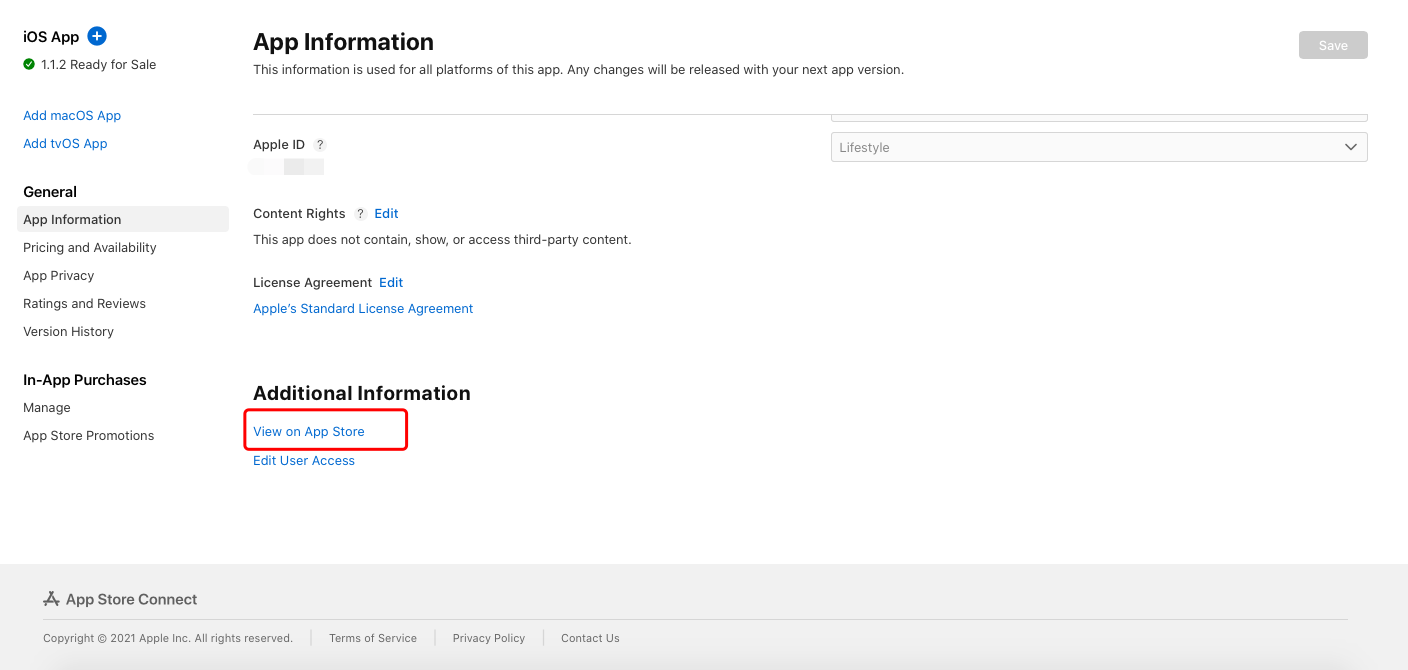Click View on App Store link

click(x=309, y=431)
